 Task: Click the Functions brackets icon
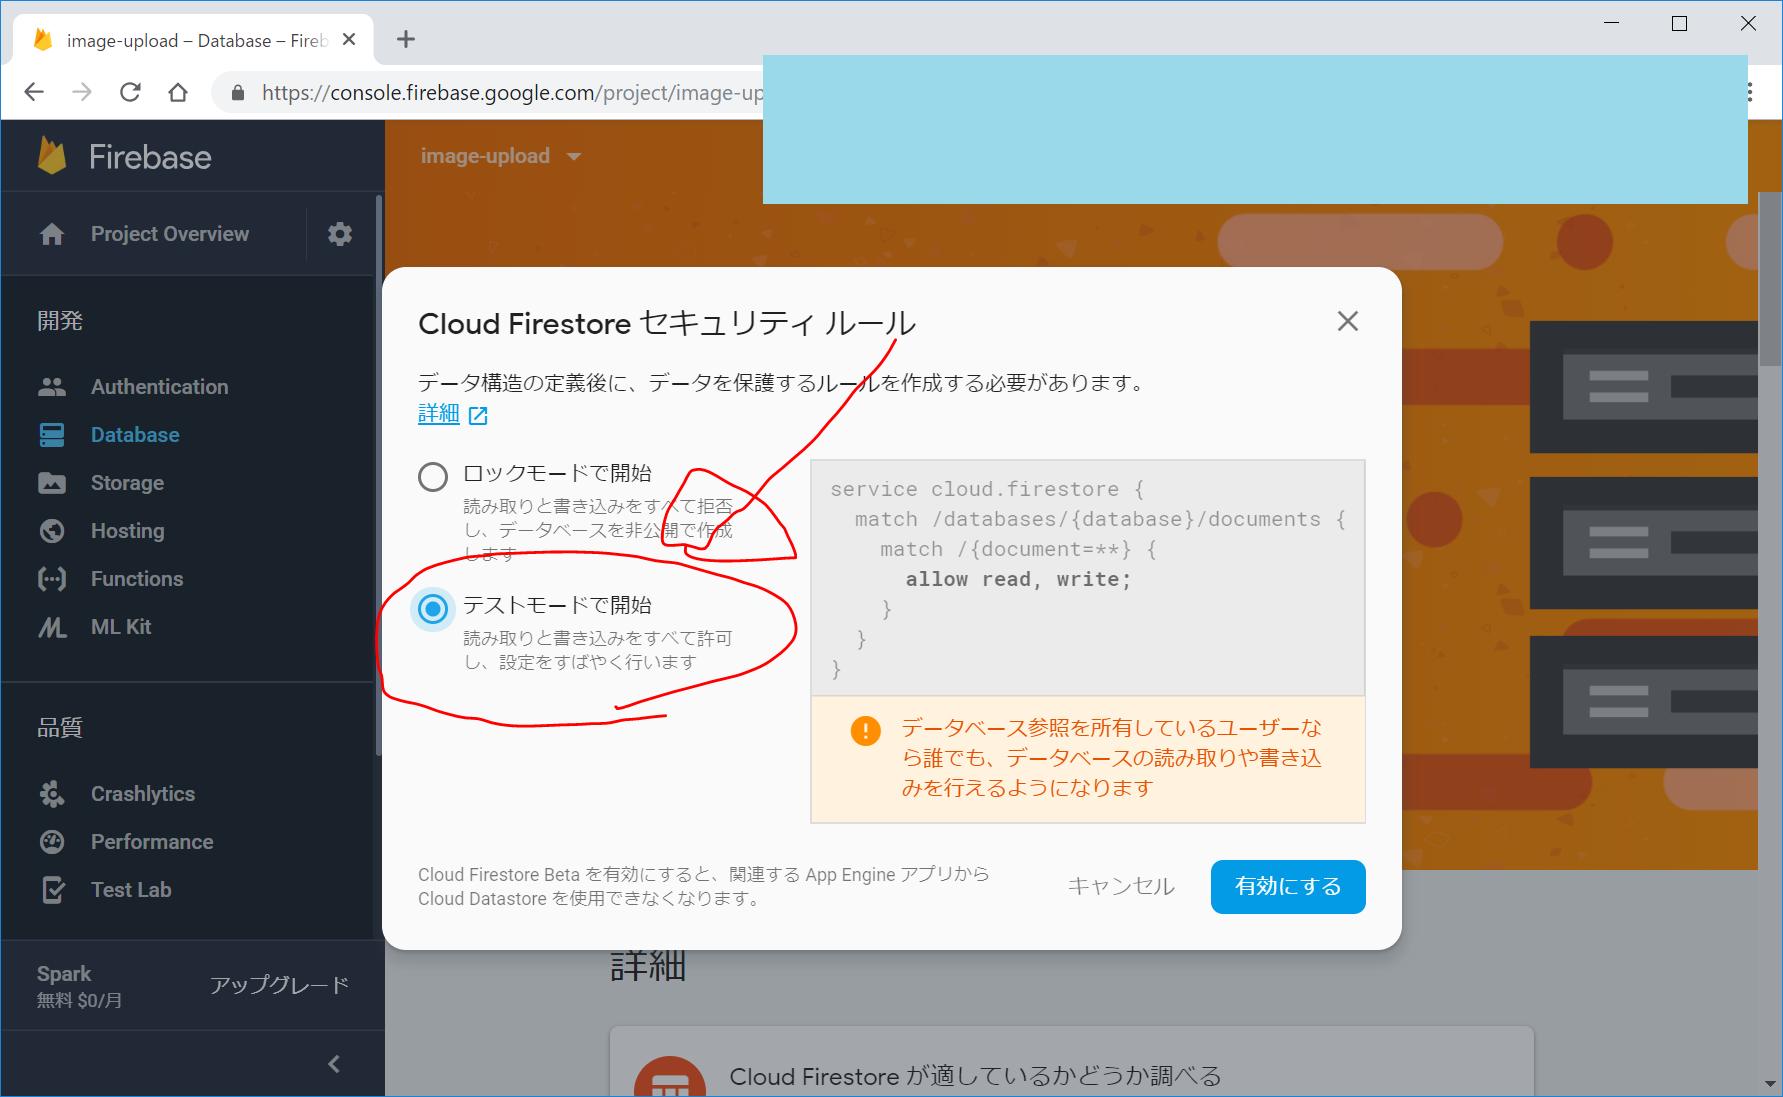(52, 579)
